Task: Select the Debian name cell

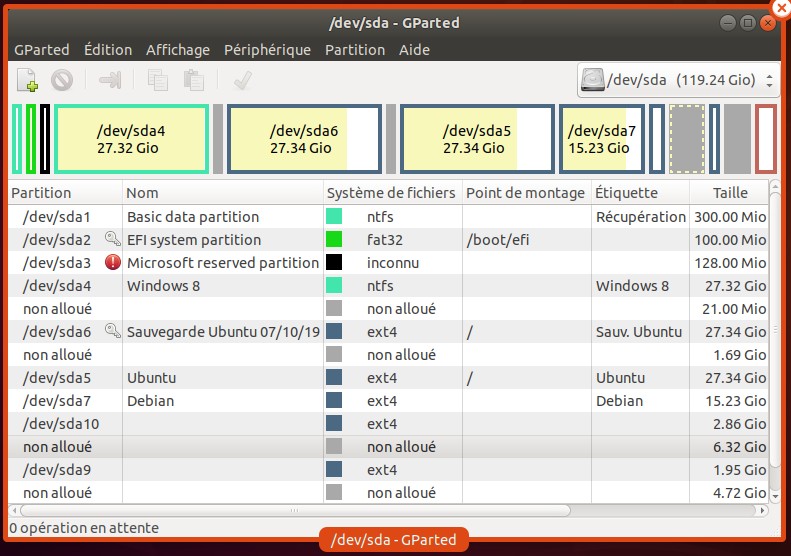Action: click(150, 401)
